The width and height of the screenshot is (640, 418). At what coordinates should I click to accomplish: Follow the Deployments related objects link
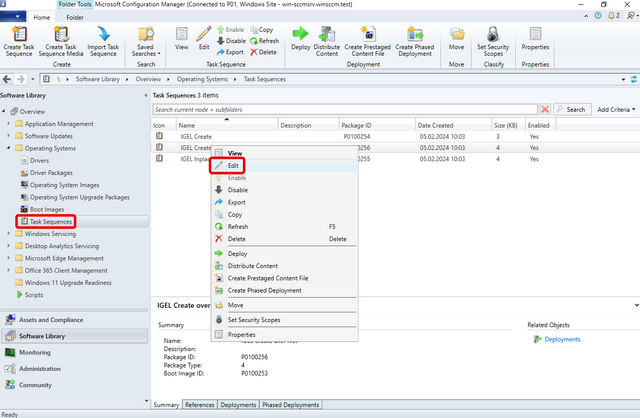[562, 340]
